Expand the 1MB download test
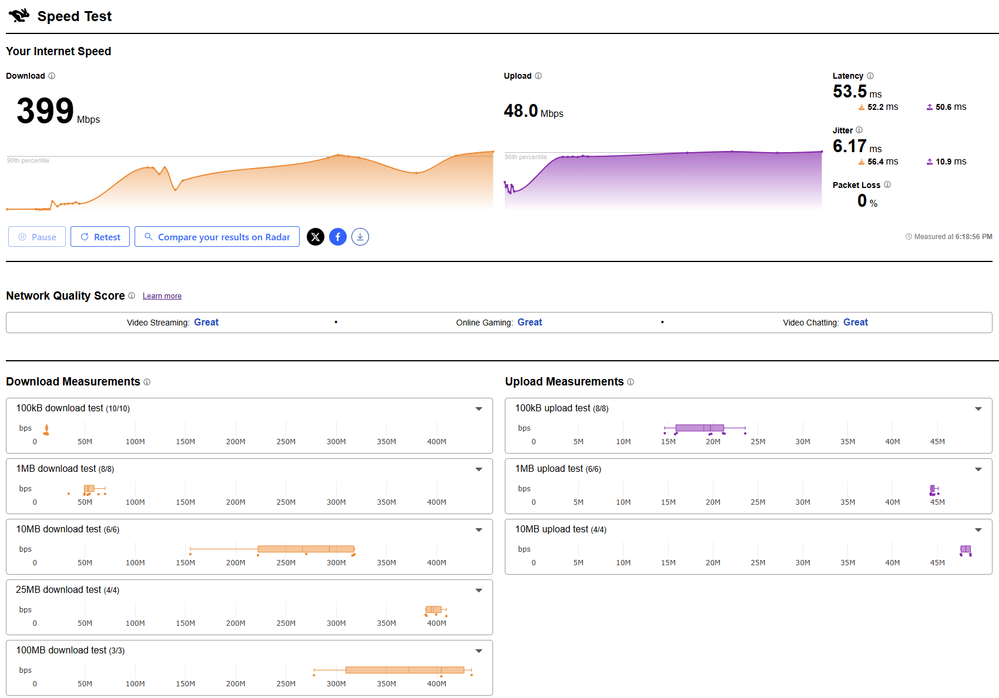Screen dimensions: 999x698 [478, 469]
